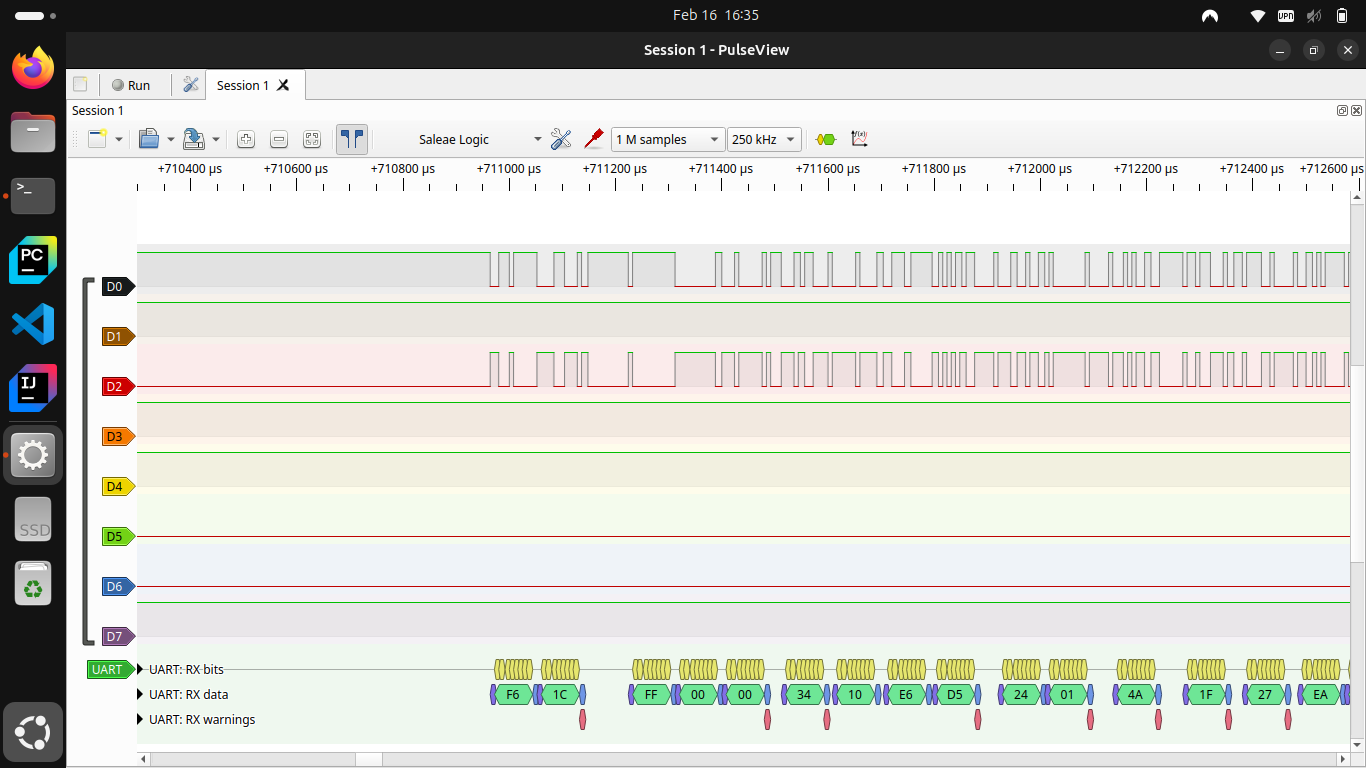The height and width of the screenshot is (768, 1366).
Task: Click the 24 decoded byte
Action: [1021, 694]
